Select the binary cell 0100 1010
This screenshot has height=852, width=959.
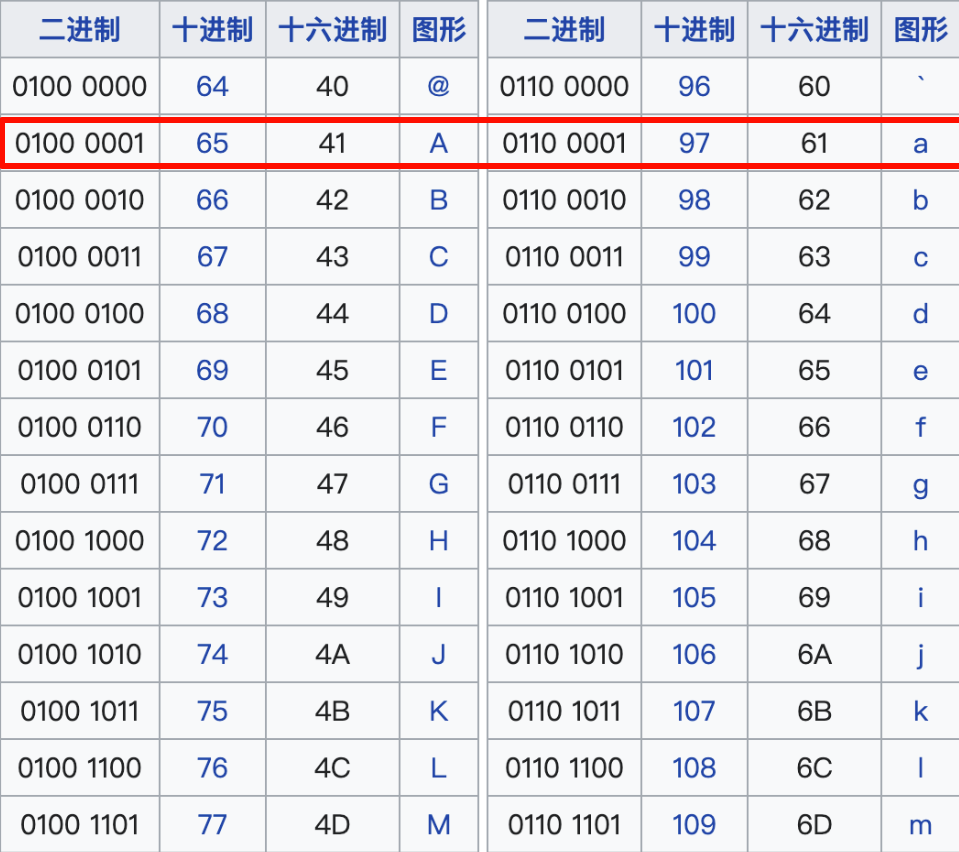79,655
